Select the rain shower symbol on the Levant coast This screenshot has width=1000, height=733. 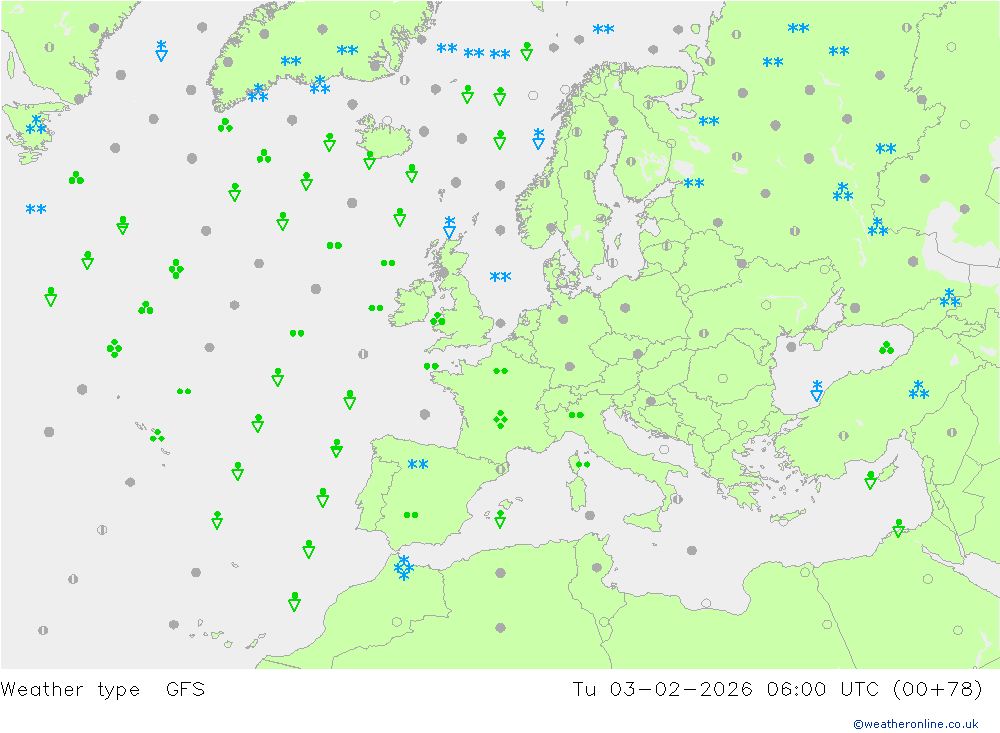tap(899, 528)
